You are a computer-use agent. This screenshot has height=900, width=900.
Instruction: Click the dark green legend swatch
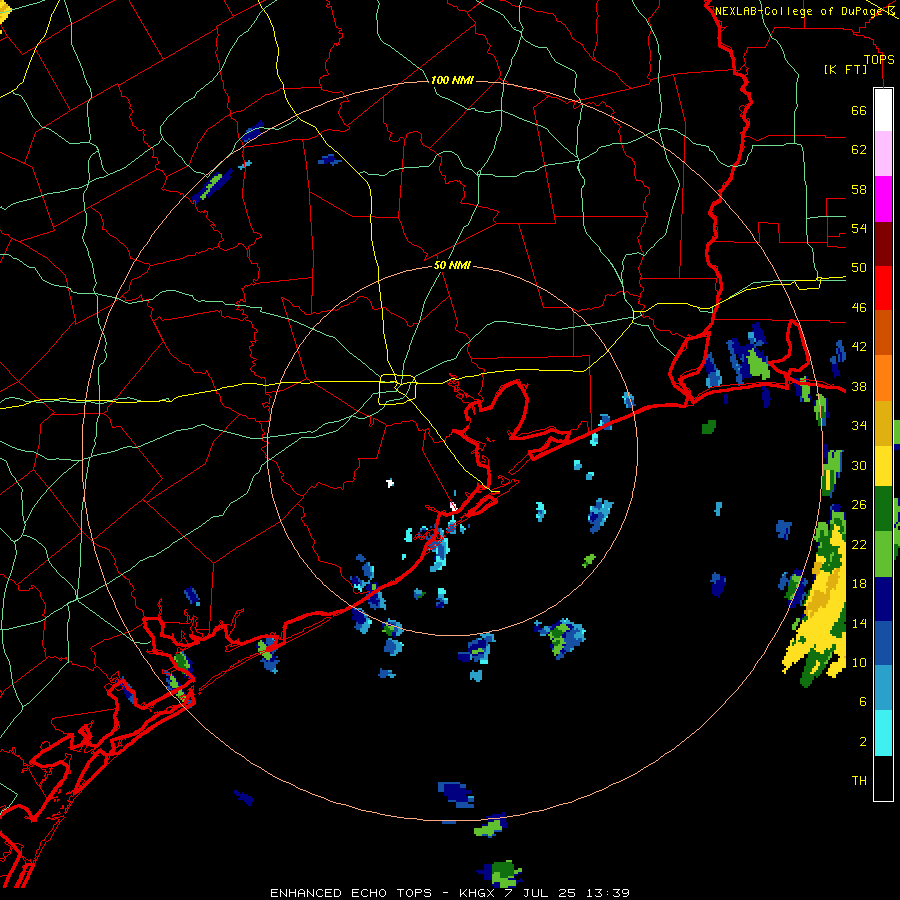(x=883, y=509)
